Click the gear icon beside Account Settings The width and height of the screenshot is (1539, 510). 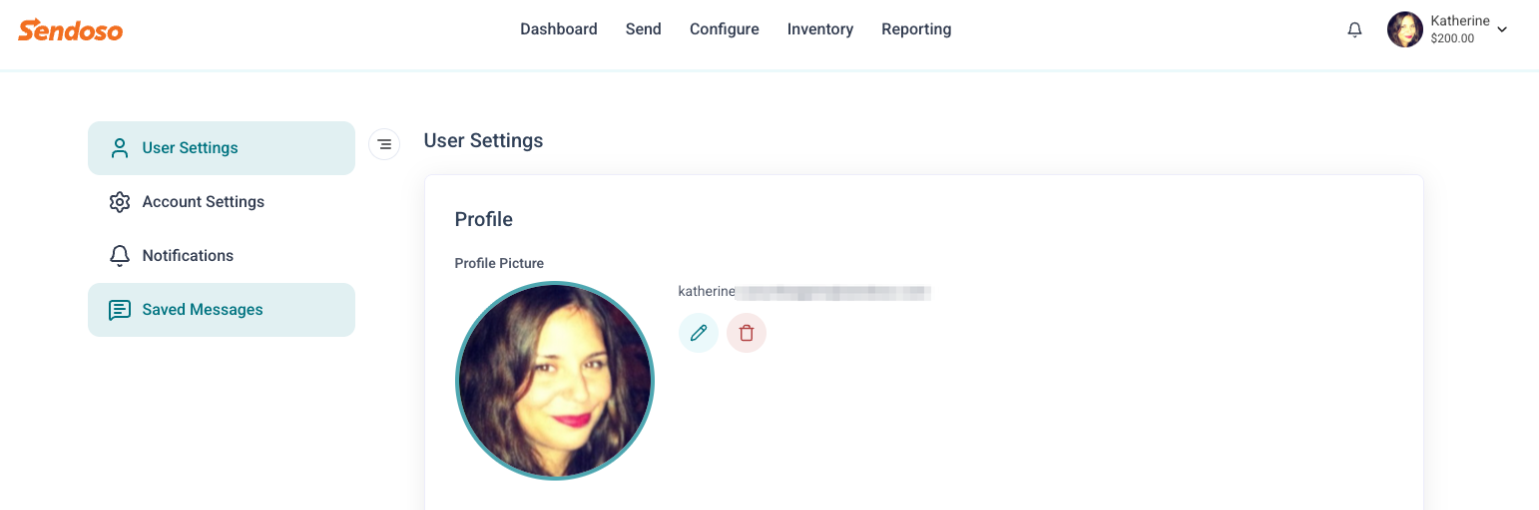tap(120, 202)
